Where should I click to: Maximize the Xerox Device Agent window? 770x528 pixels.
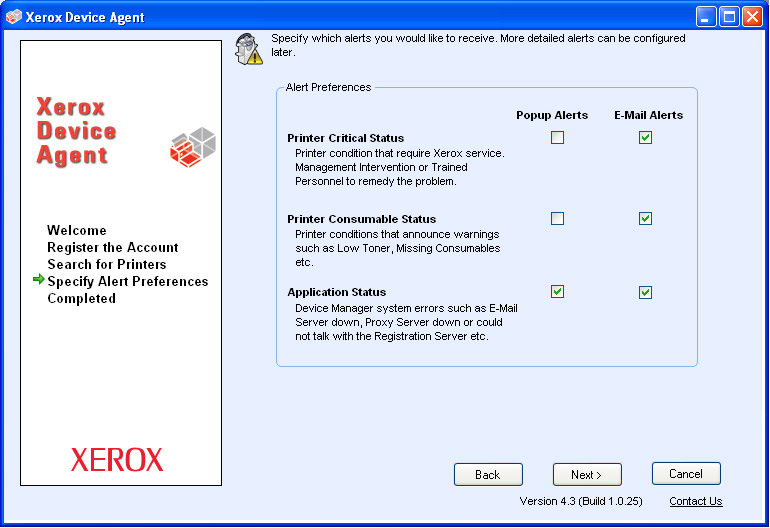(729, 17)
